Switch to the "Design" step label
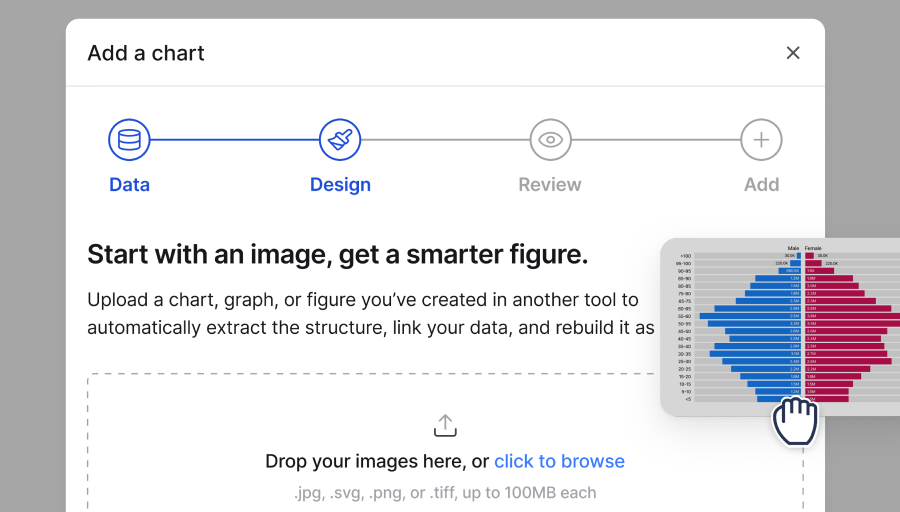This screenshot has height=512, width=900. click(x=340, y=185)
